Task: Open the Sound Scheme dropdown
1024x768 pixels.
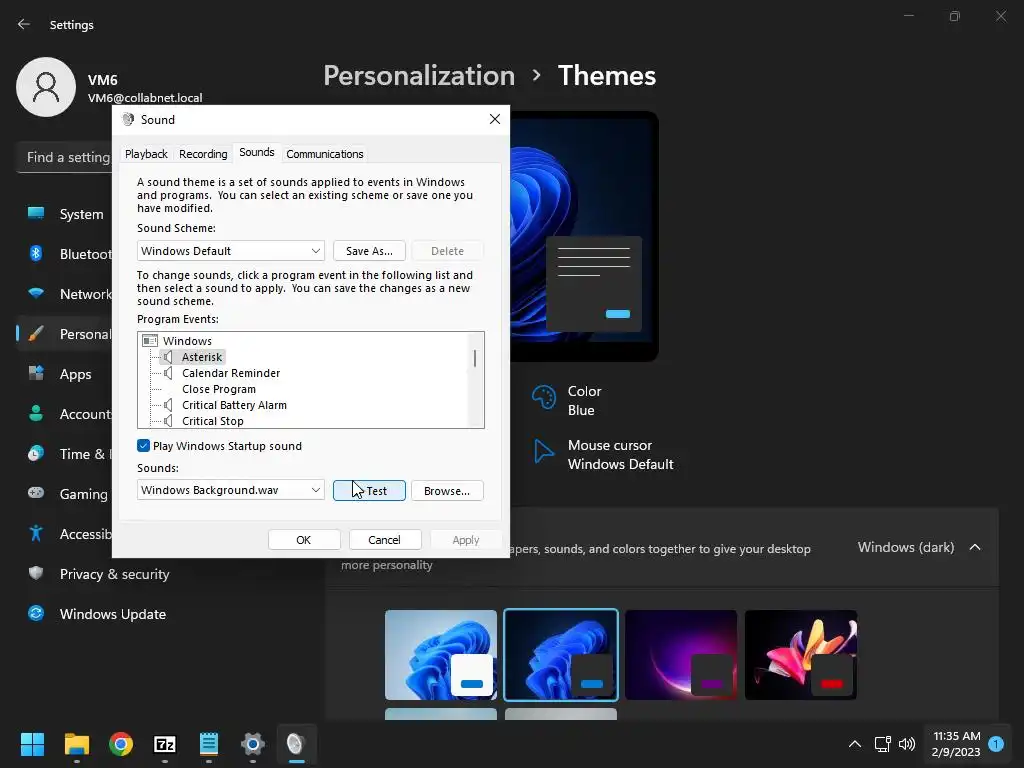Action: 231,251
